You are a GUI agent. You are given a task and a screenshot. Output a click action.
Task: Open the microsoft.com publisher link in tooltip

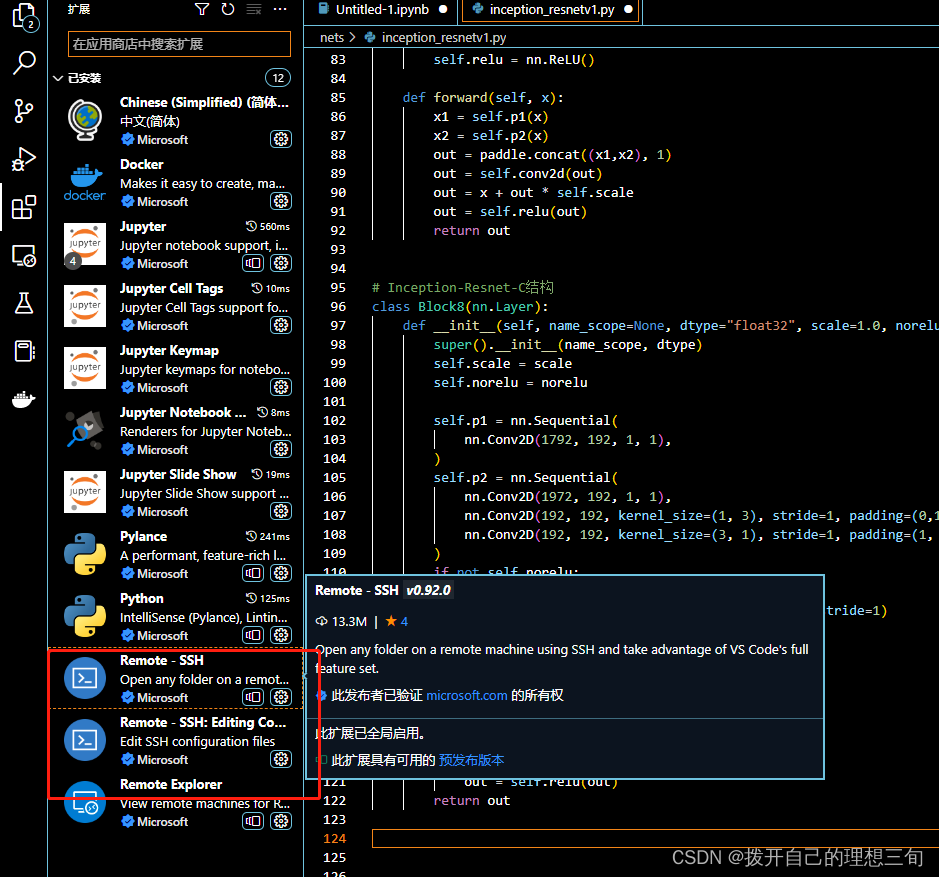point(467,695)
